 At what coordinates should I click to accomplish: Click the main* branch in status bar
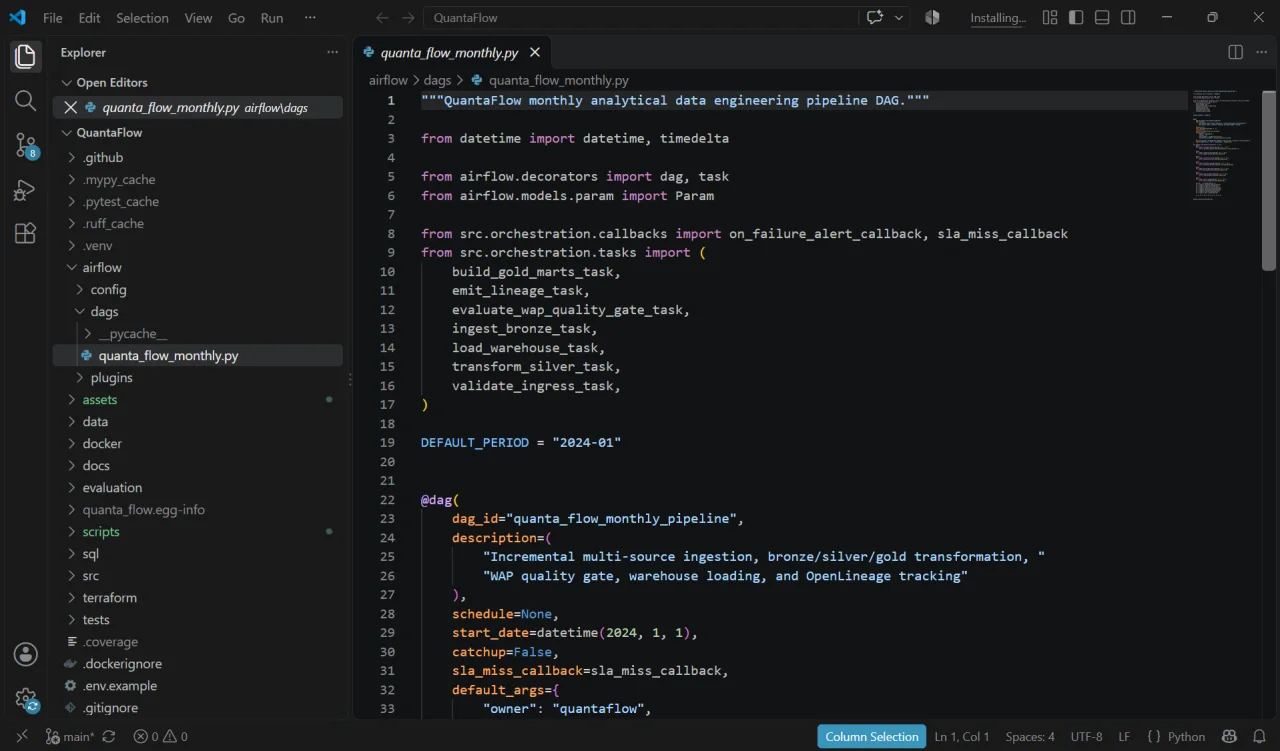[x=70, y=737]
